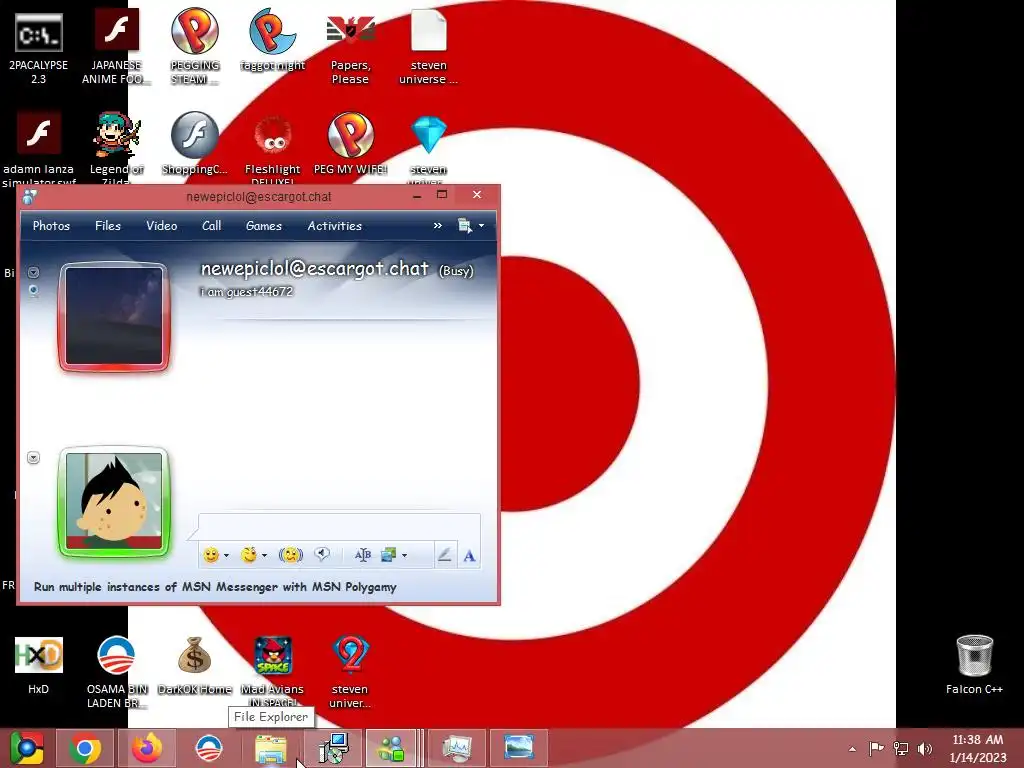Expand the emoticon dropdown arrow

pyautogui.click(x=227, y=556)
